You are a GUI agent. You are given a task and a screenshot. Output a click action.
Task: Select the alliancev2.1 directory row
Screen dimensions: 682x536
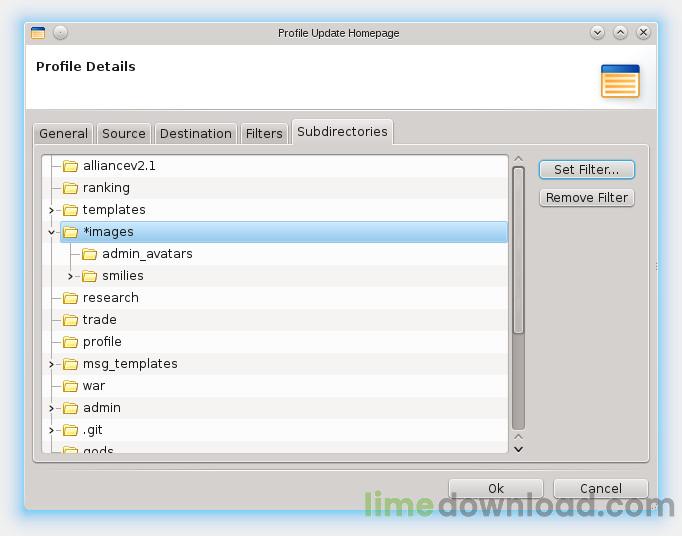pyautogui.click(x=275, y=166)
